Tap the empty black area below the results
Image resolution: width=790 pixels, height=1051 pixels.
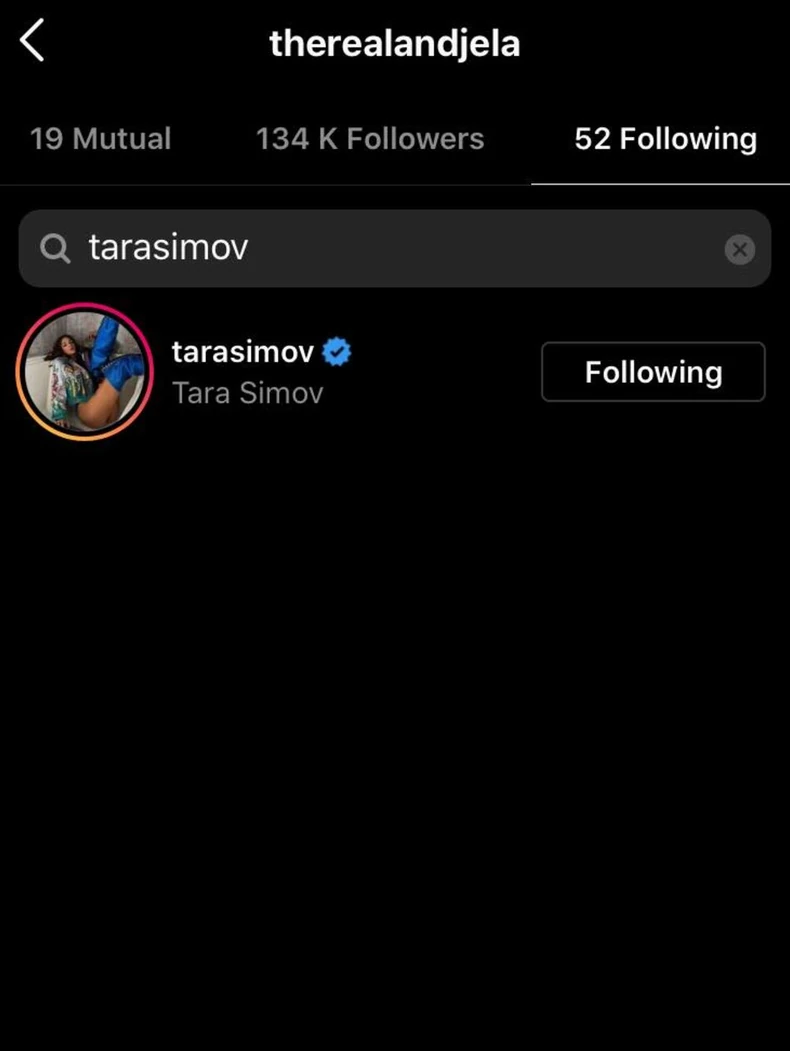coord(395,737)
